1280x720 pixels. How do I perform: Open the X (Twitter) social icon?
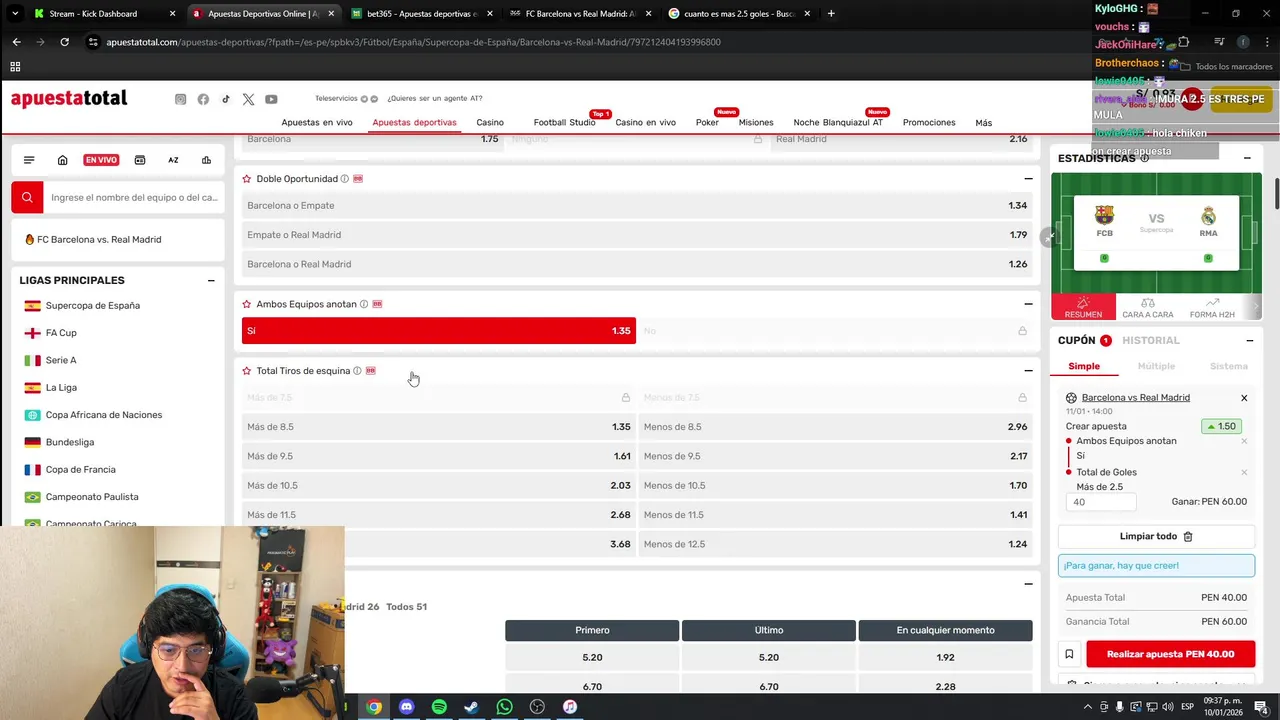(x=248, y=99)
